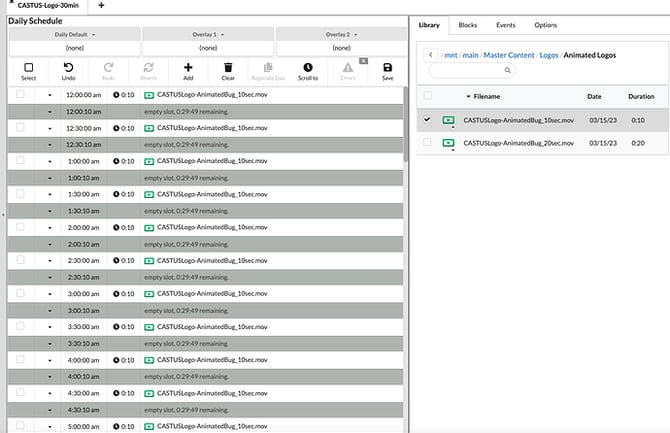
Task: Click the Errors warning icon
Action: (x=348, y=67)
